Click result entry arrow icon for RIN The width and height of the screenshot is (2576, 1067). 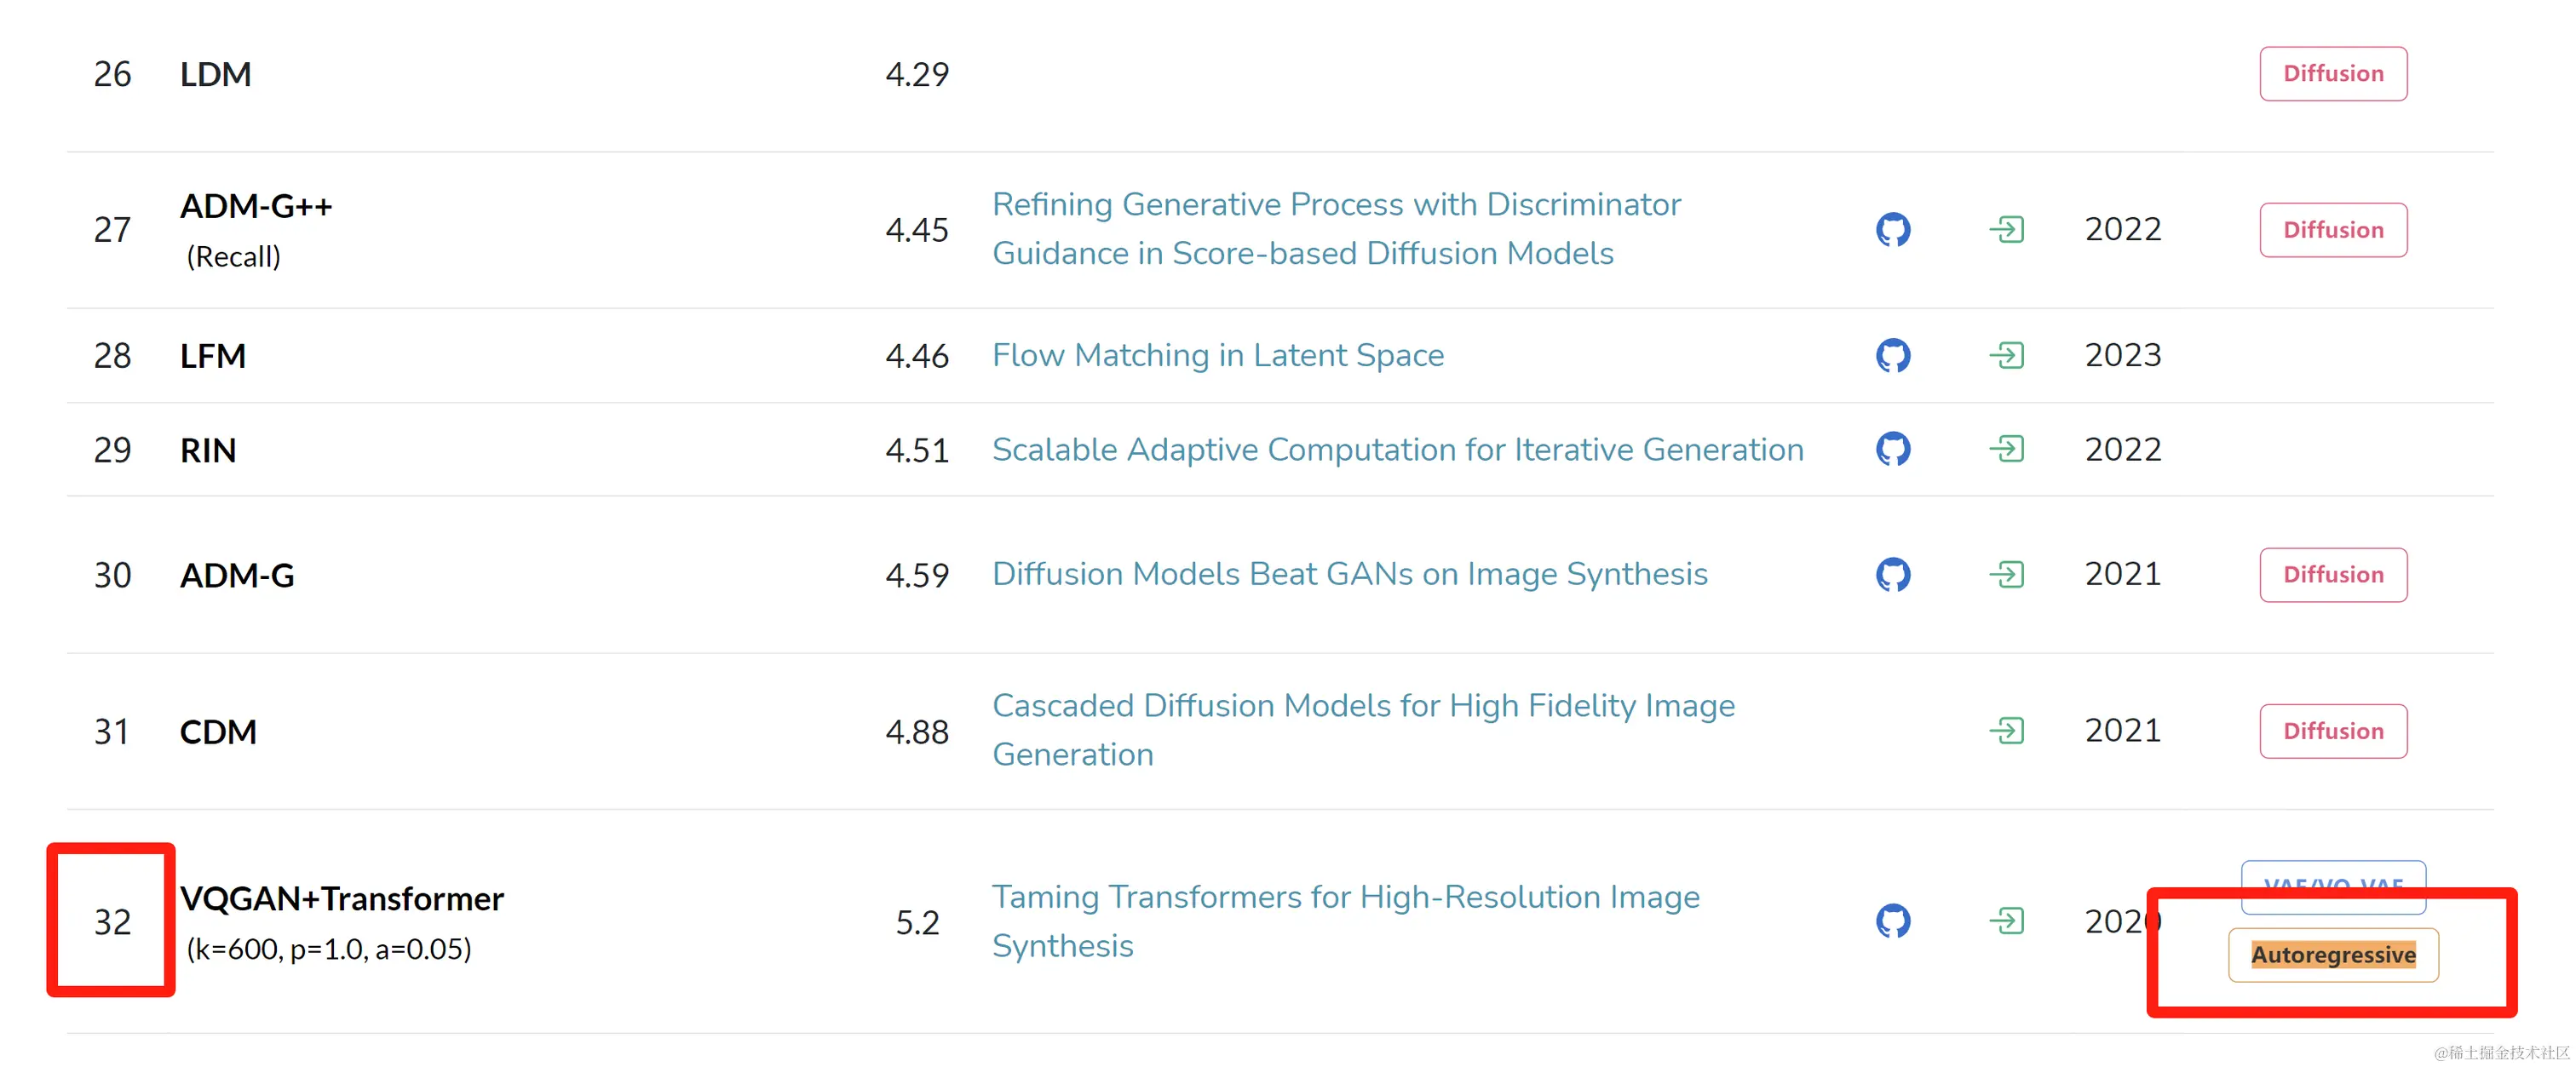2006,449
